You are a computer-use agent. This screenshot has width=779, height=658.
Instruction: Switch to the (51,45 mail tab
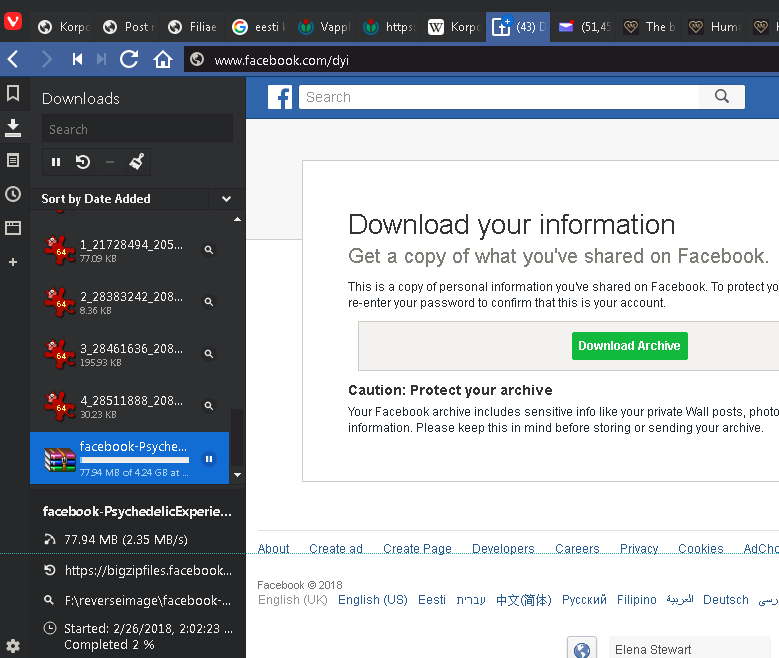click(585, 27)
